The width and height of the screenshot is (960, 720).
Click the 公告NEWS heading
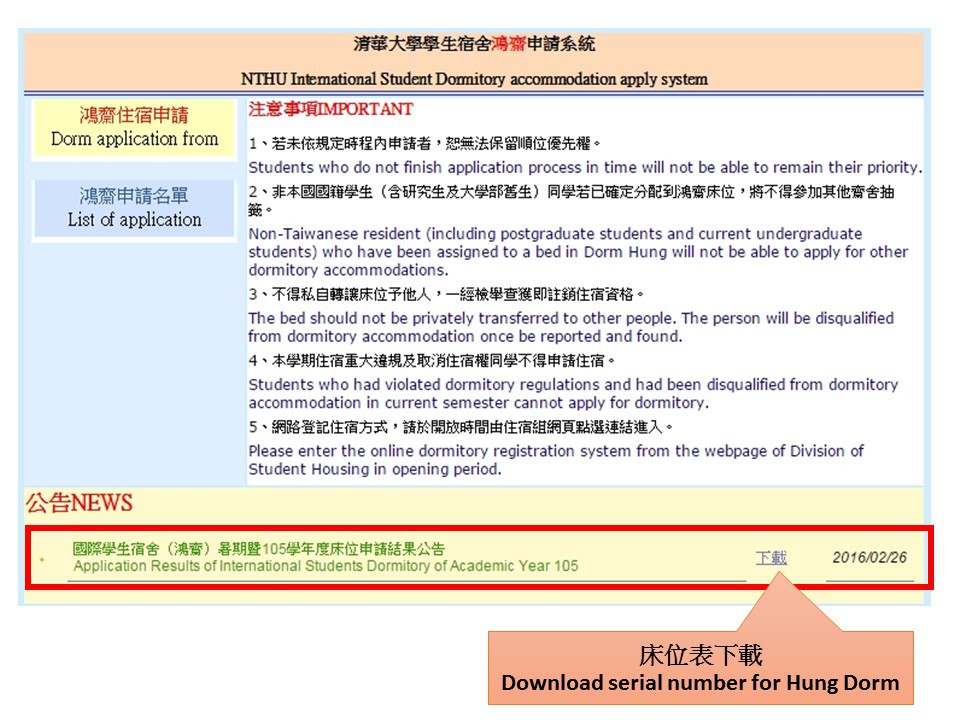pos(79,503)
